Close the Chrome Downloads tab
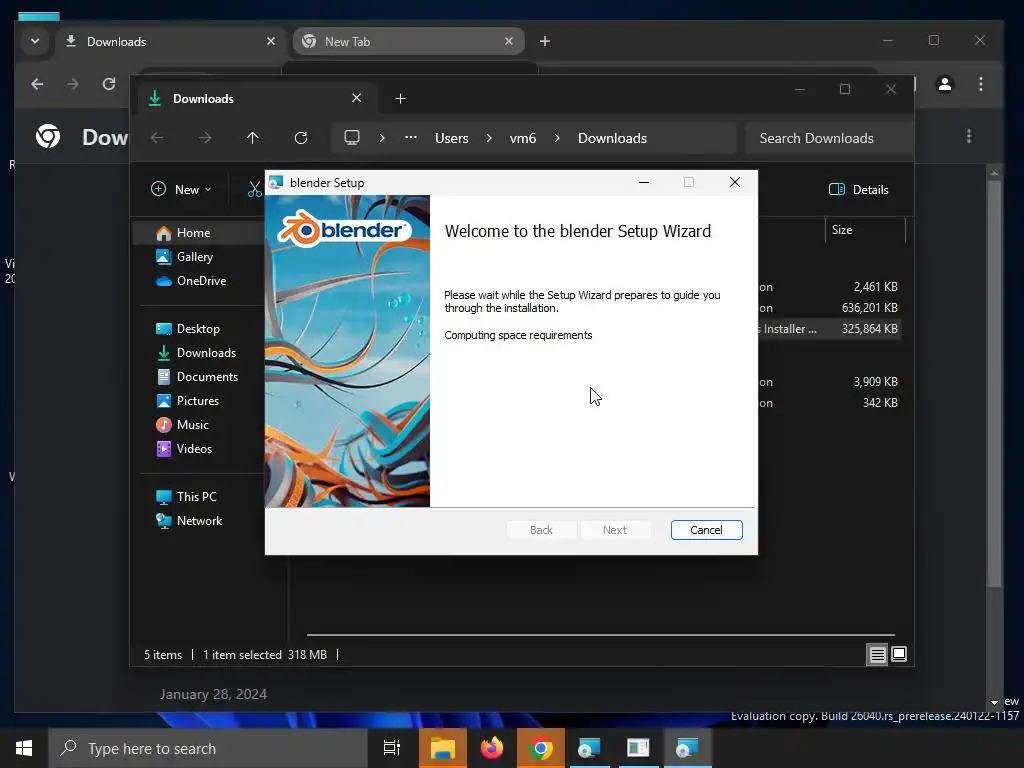Image resolution: width=1024 pixels, height=768 pixels. point(271,41)
